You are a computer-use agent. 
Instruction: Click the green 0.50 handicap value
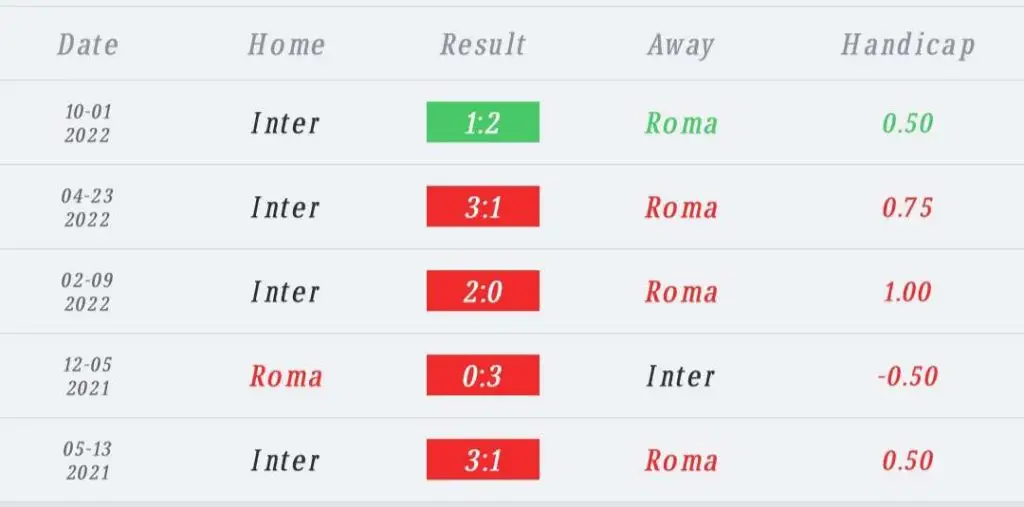(x=908, y=123)
